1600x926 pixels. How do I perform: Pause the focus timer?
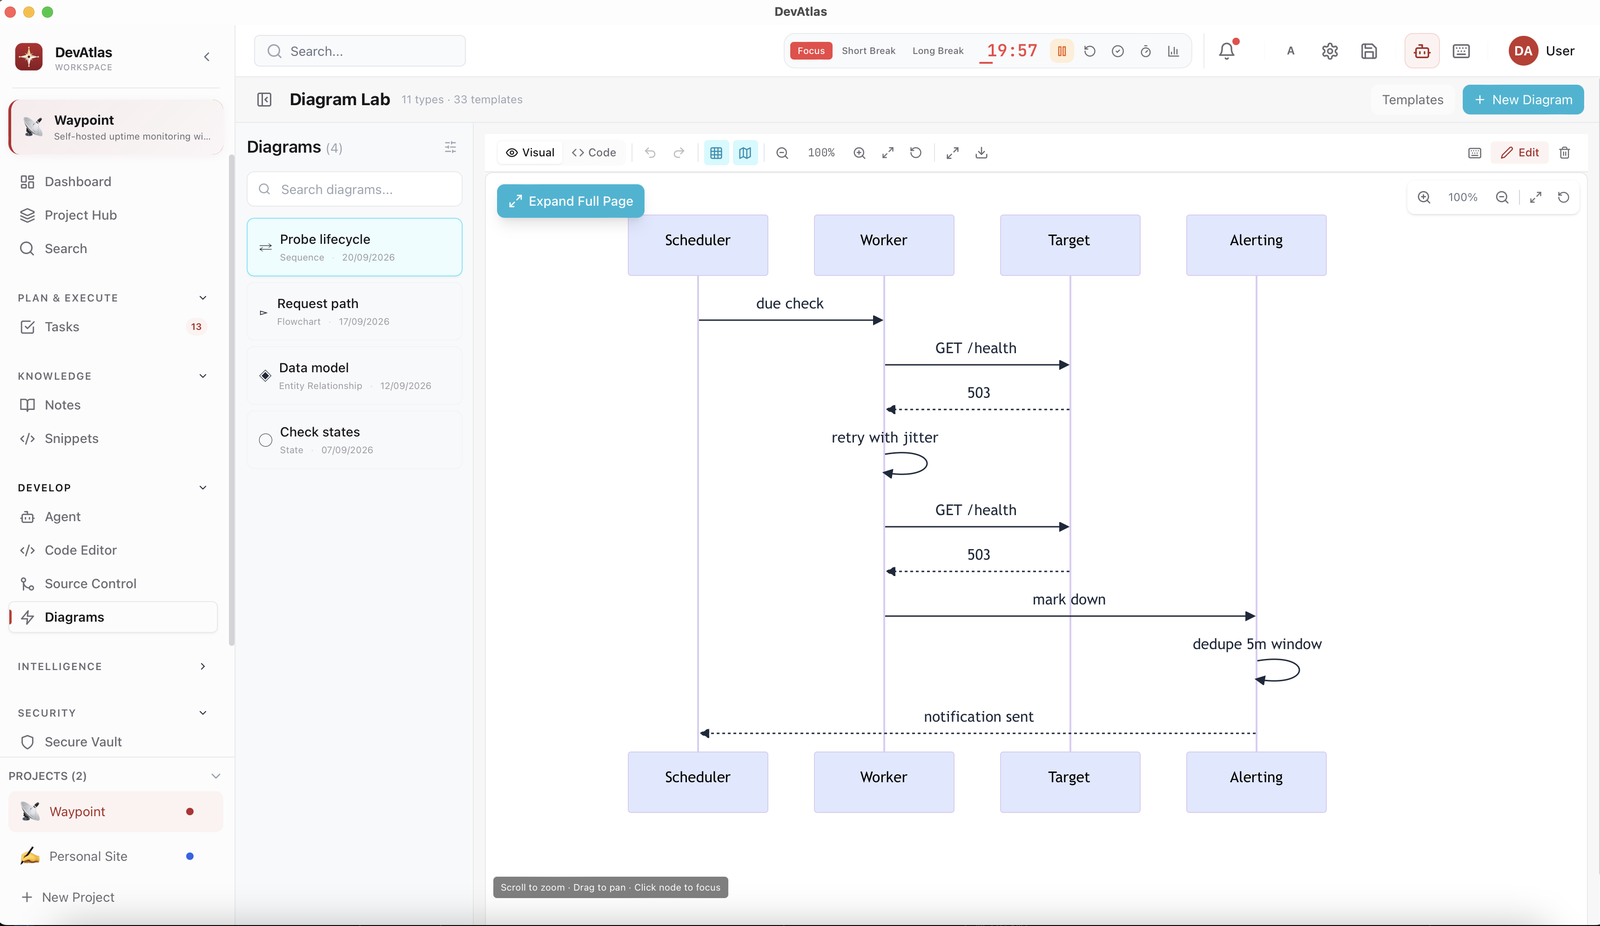coord(1062,51)
